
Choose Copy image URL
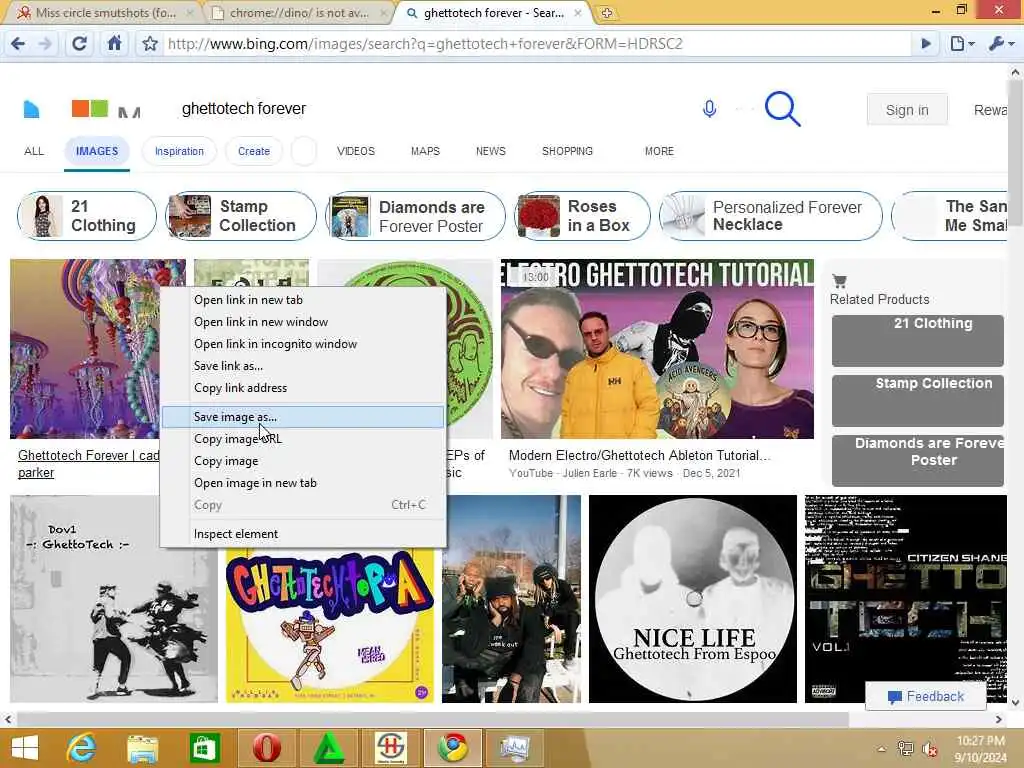304,439
